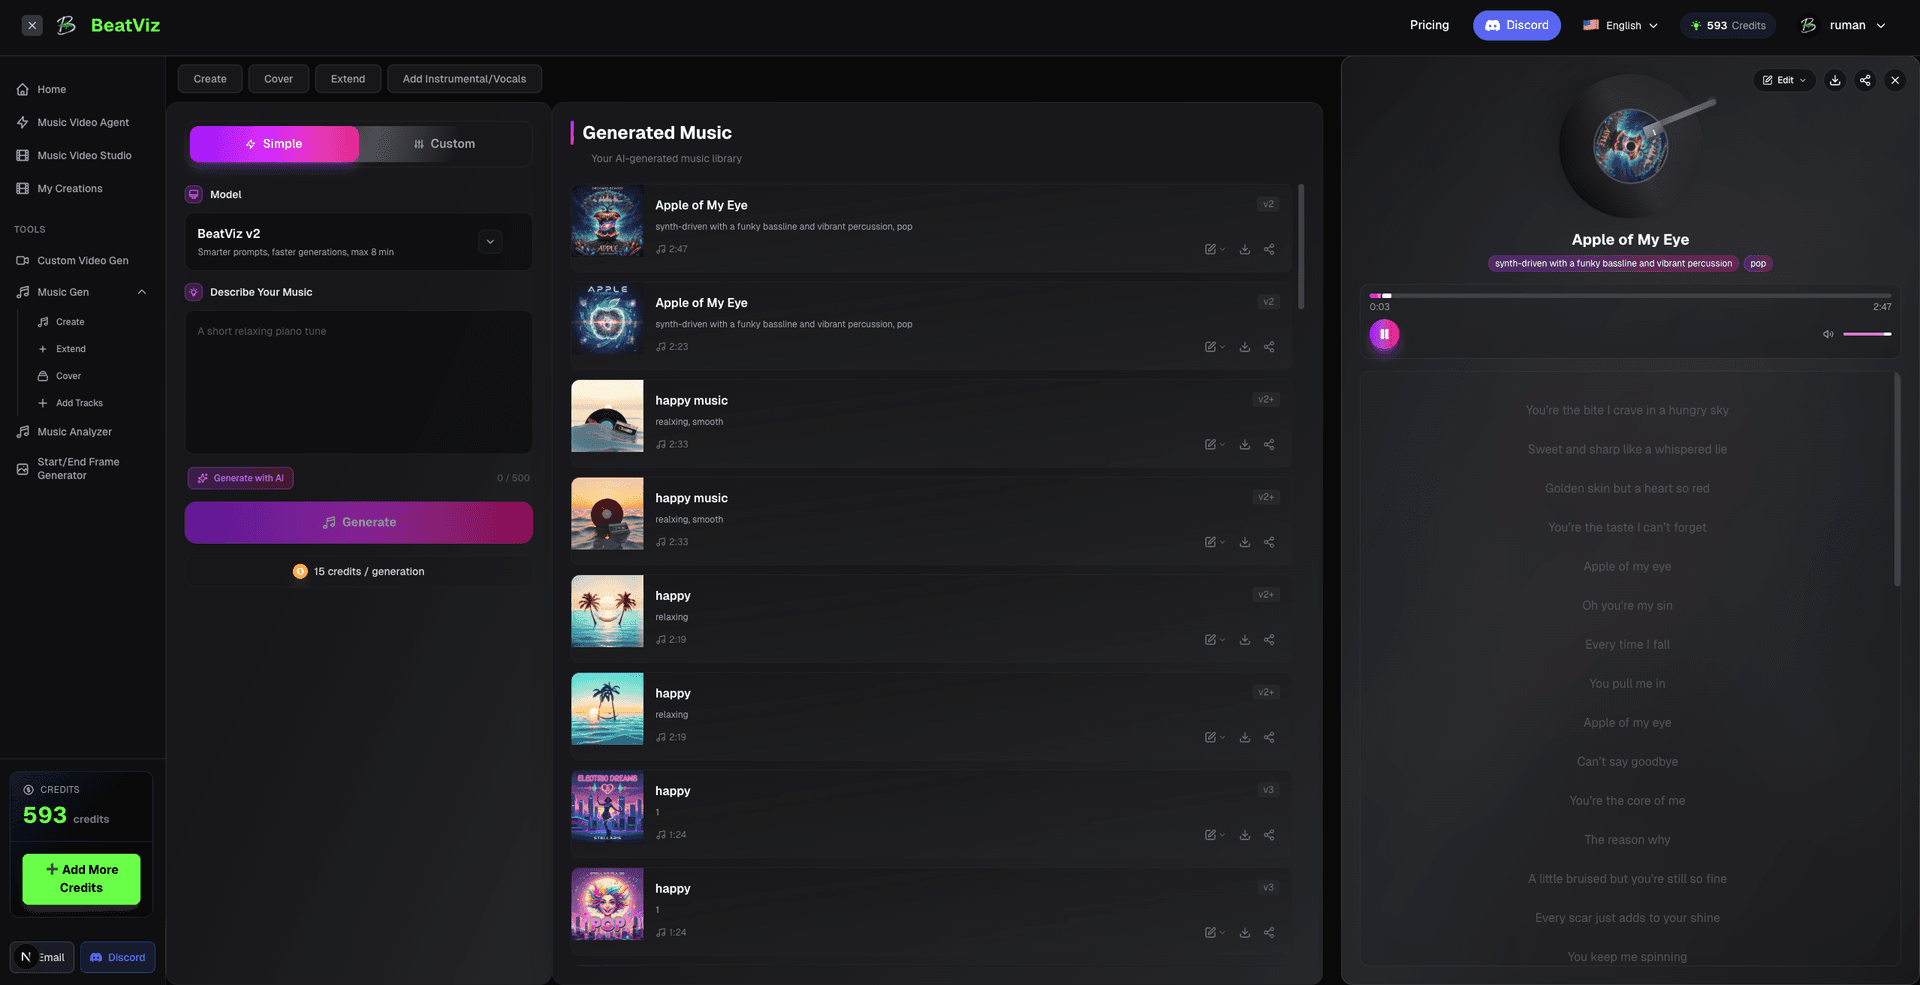
Task: Open the Start/End Frame Generator
Action: coord(79,468)
